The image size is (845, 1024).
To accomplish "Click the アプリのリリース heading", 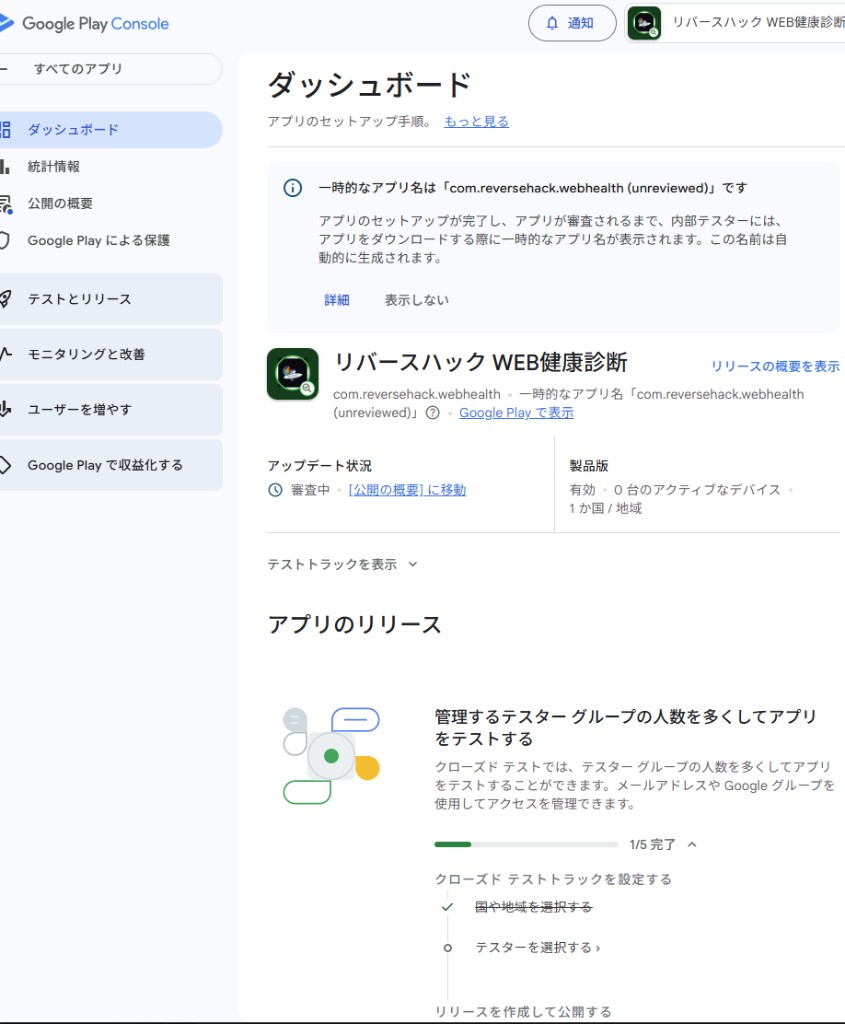I will coord(355,624).
